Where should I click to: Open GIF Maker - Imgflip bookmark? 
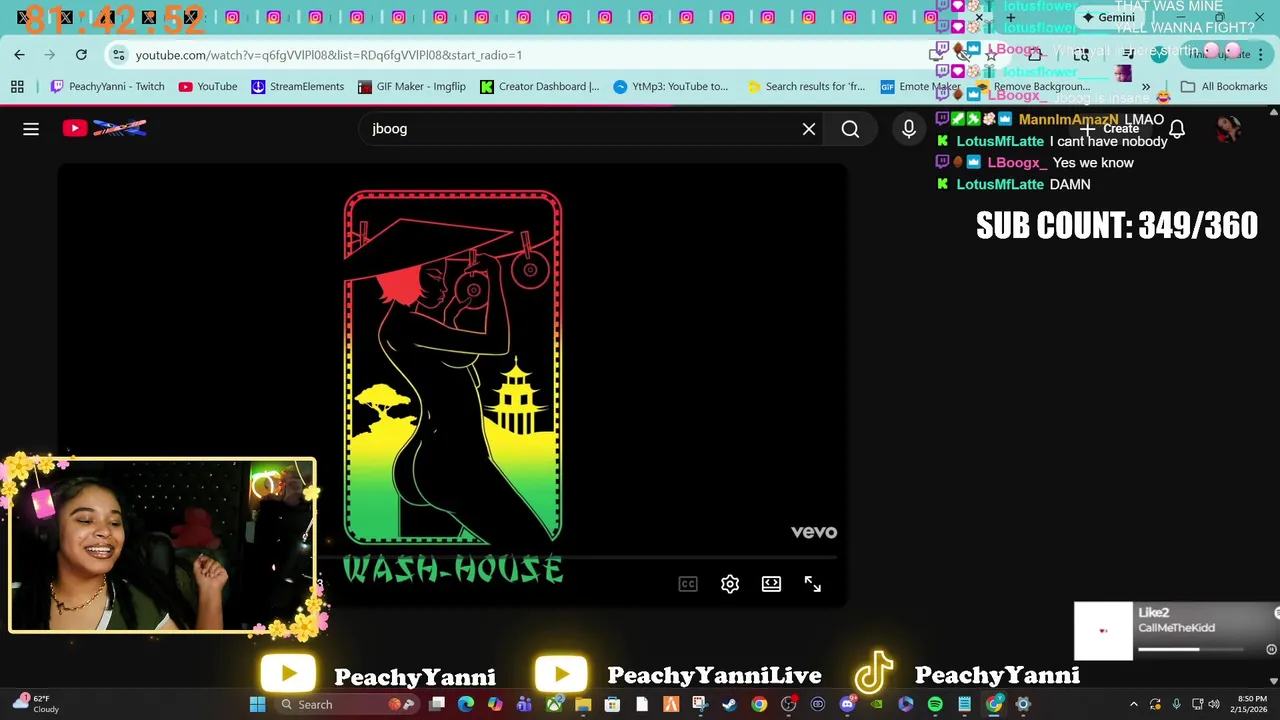pyautogui.click(x=412, y=87)
